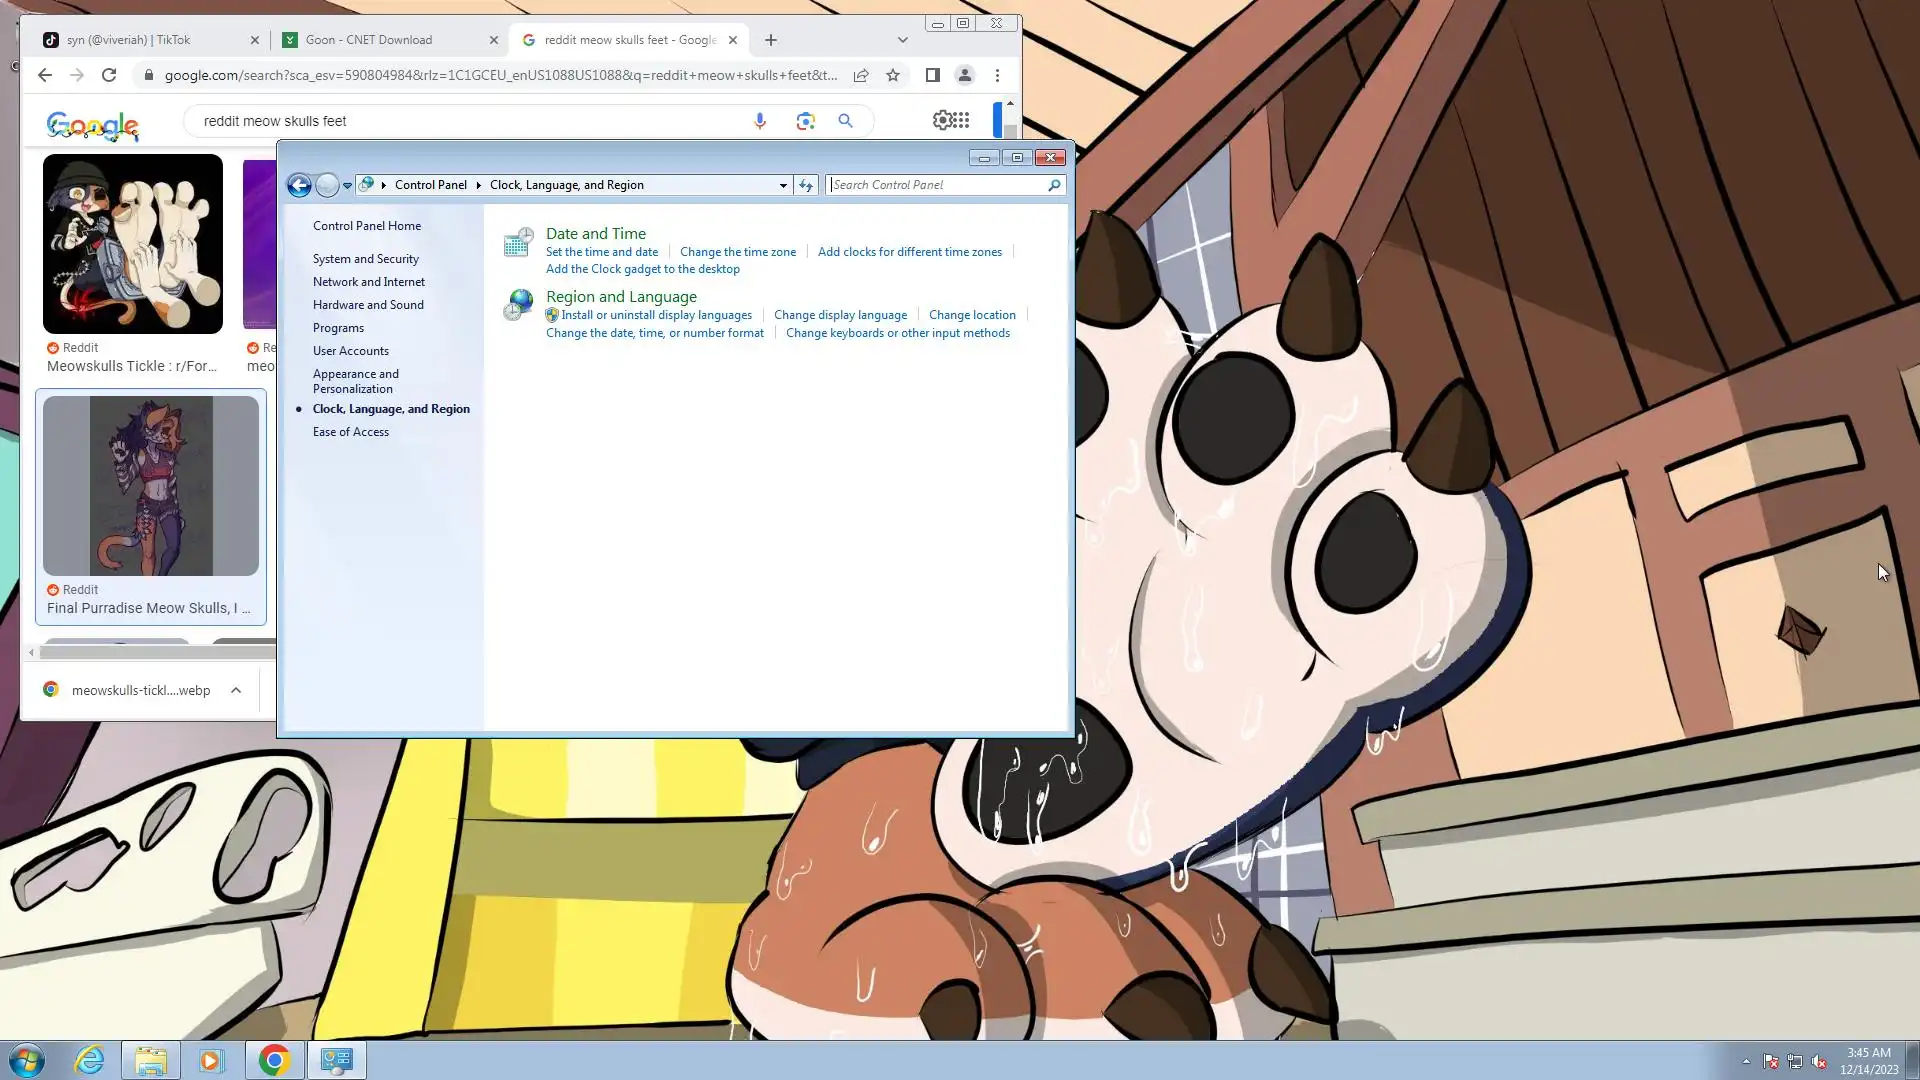The width and height of the screenshot is (1920, 1080).
Task: Open the Chrome profile avatar icon
Action: (x=964, y=75)
